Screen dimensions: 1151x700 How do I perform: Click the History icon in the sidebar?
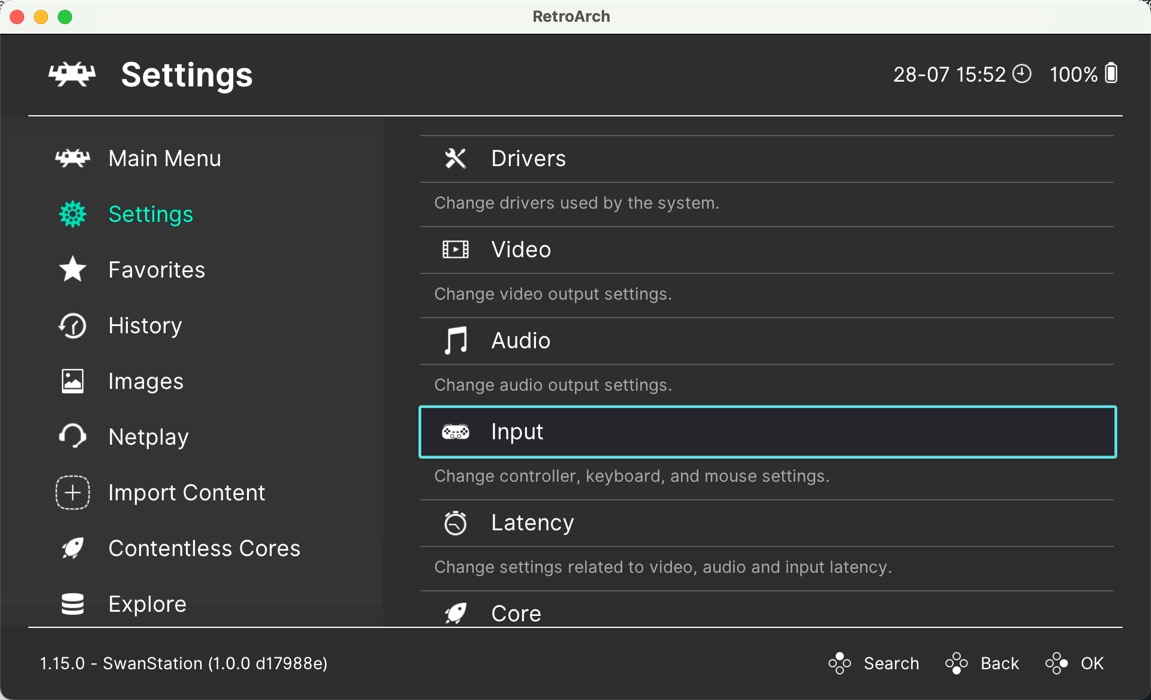72,325
